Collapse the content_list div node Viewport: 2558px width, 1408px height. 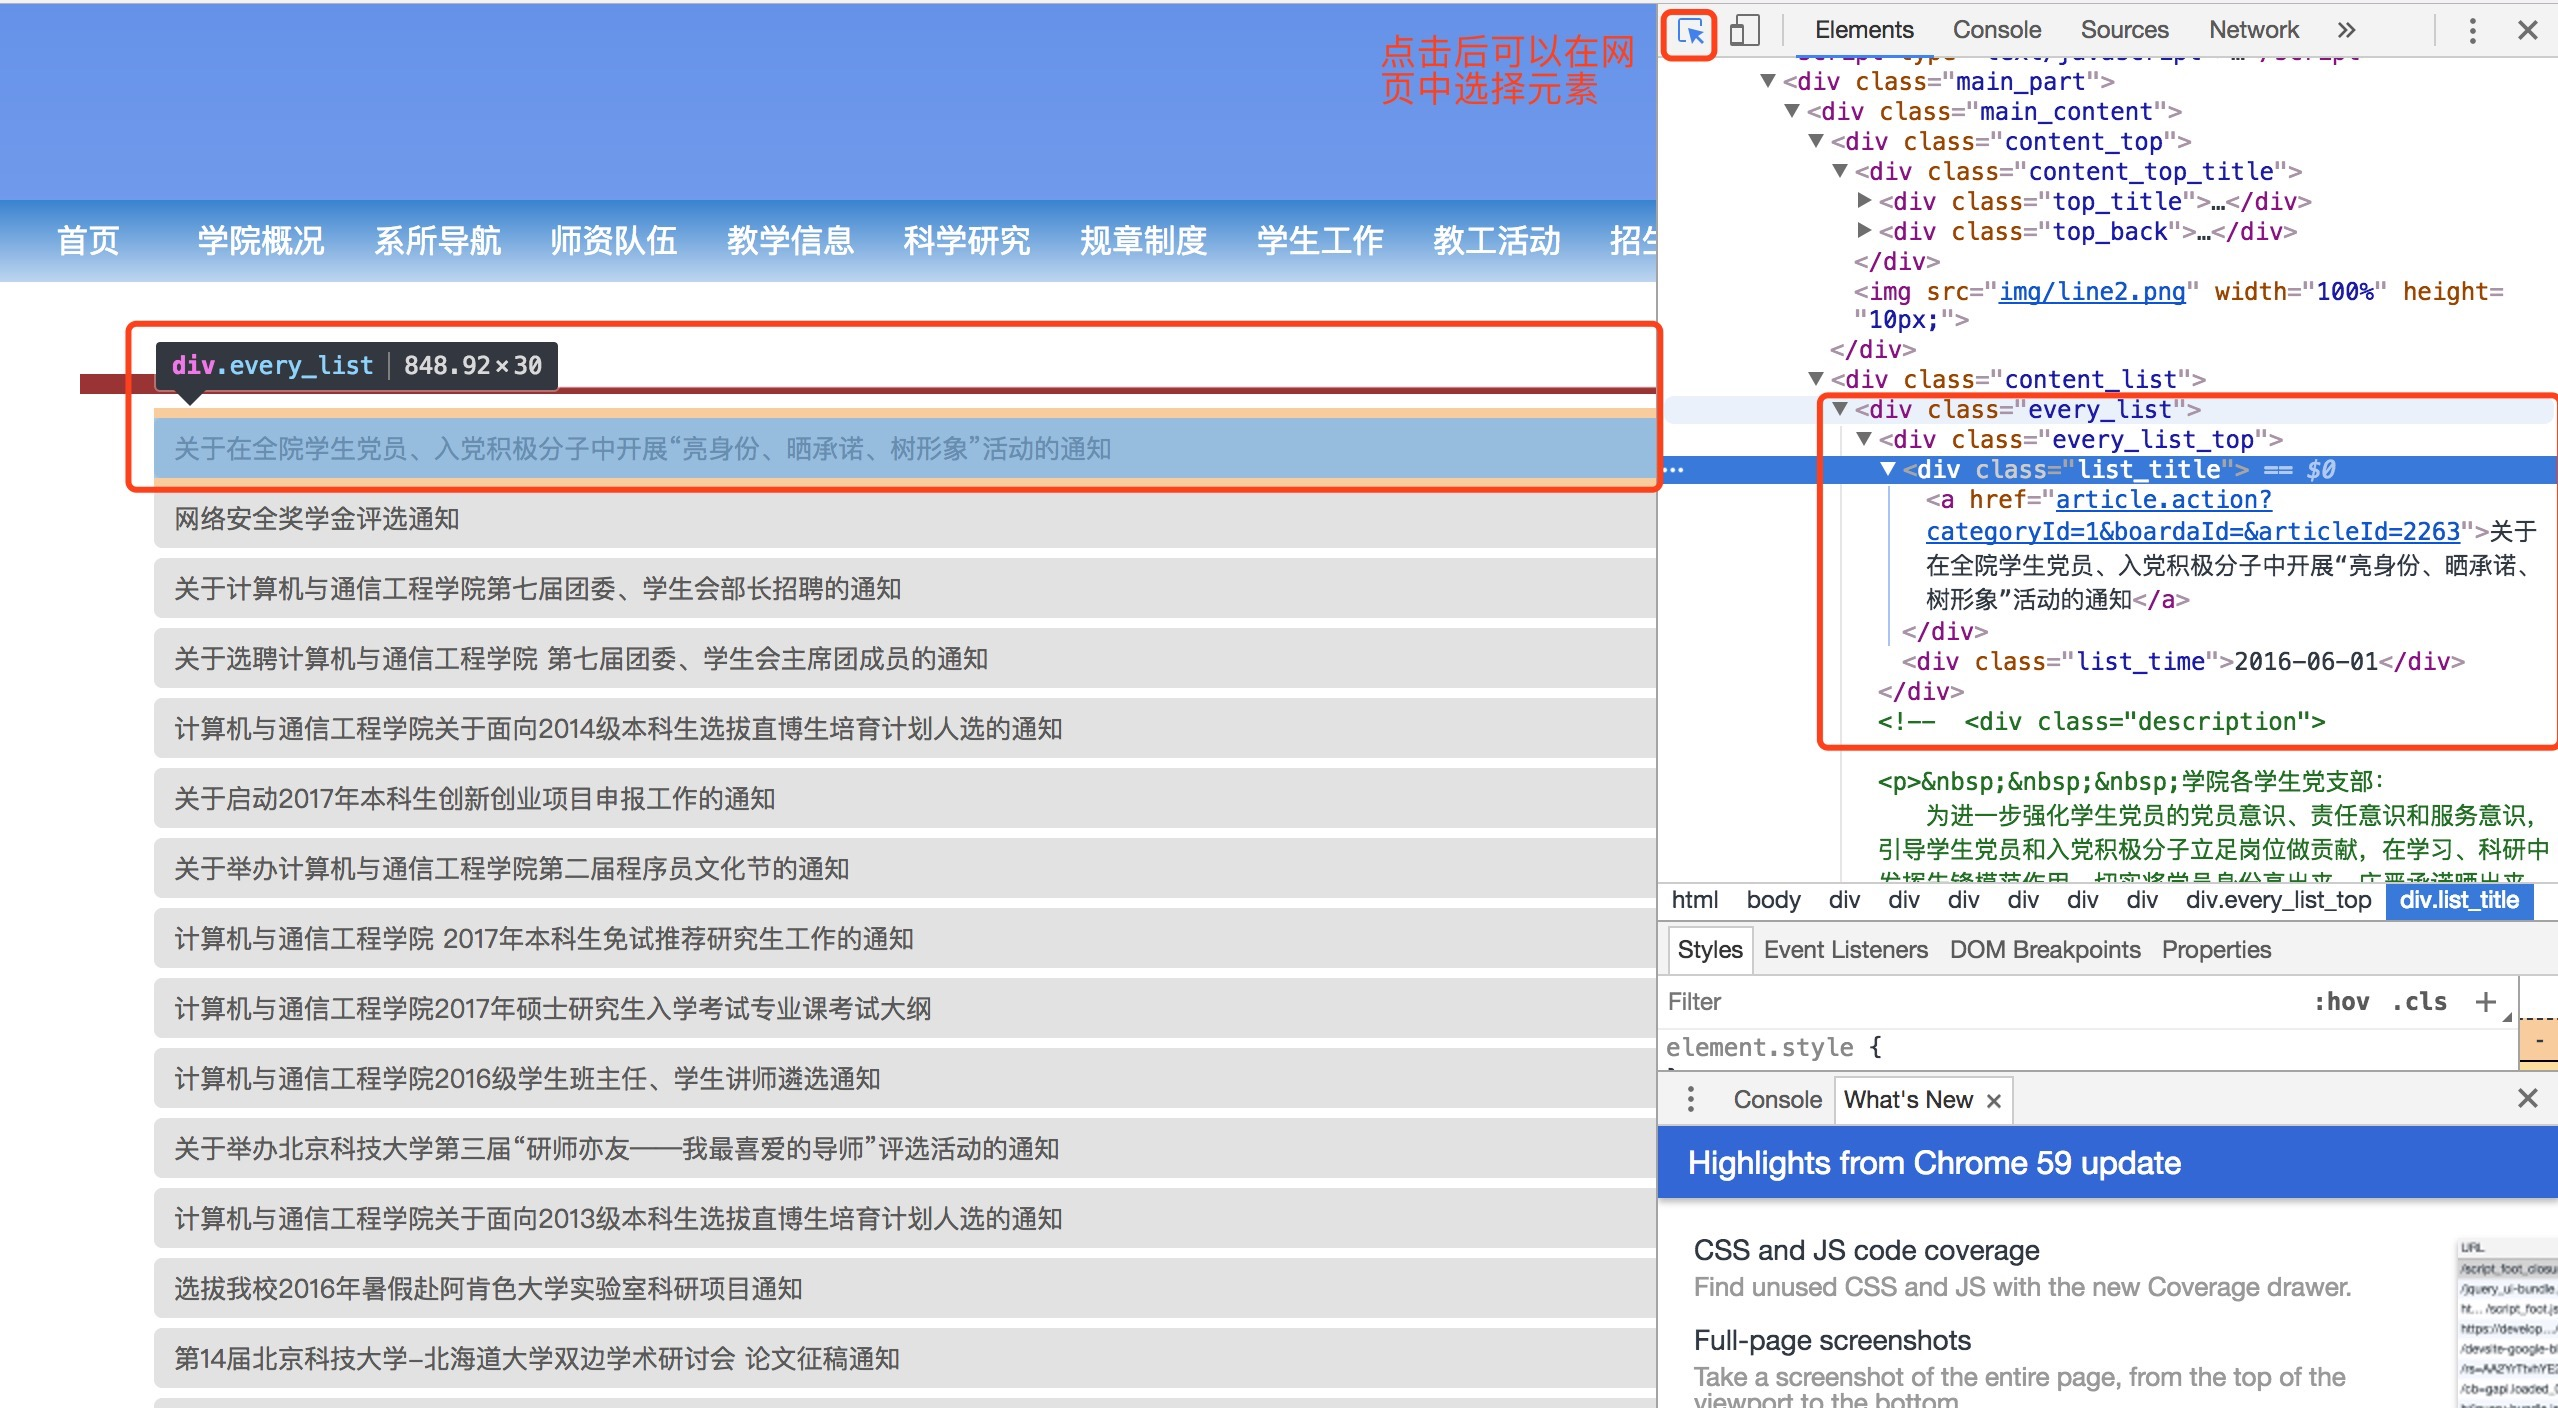coord(1816,379)
